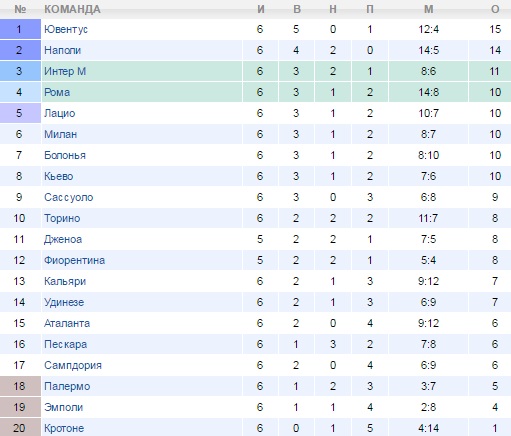Select the Интер М team link

(x=65, y=71)
